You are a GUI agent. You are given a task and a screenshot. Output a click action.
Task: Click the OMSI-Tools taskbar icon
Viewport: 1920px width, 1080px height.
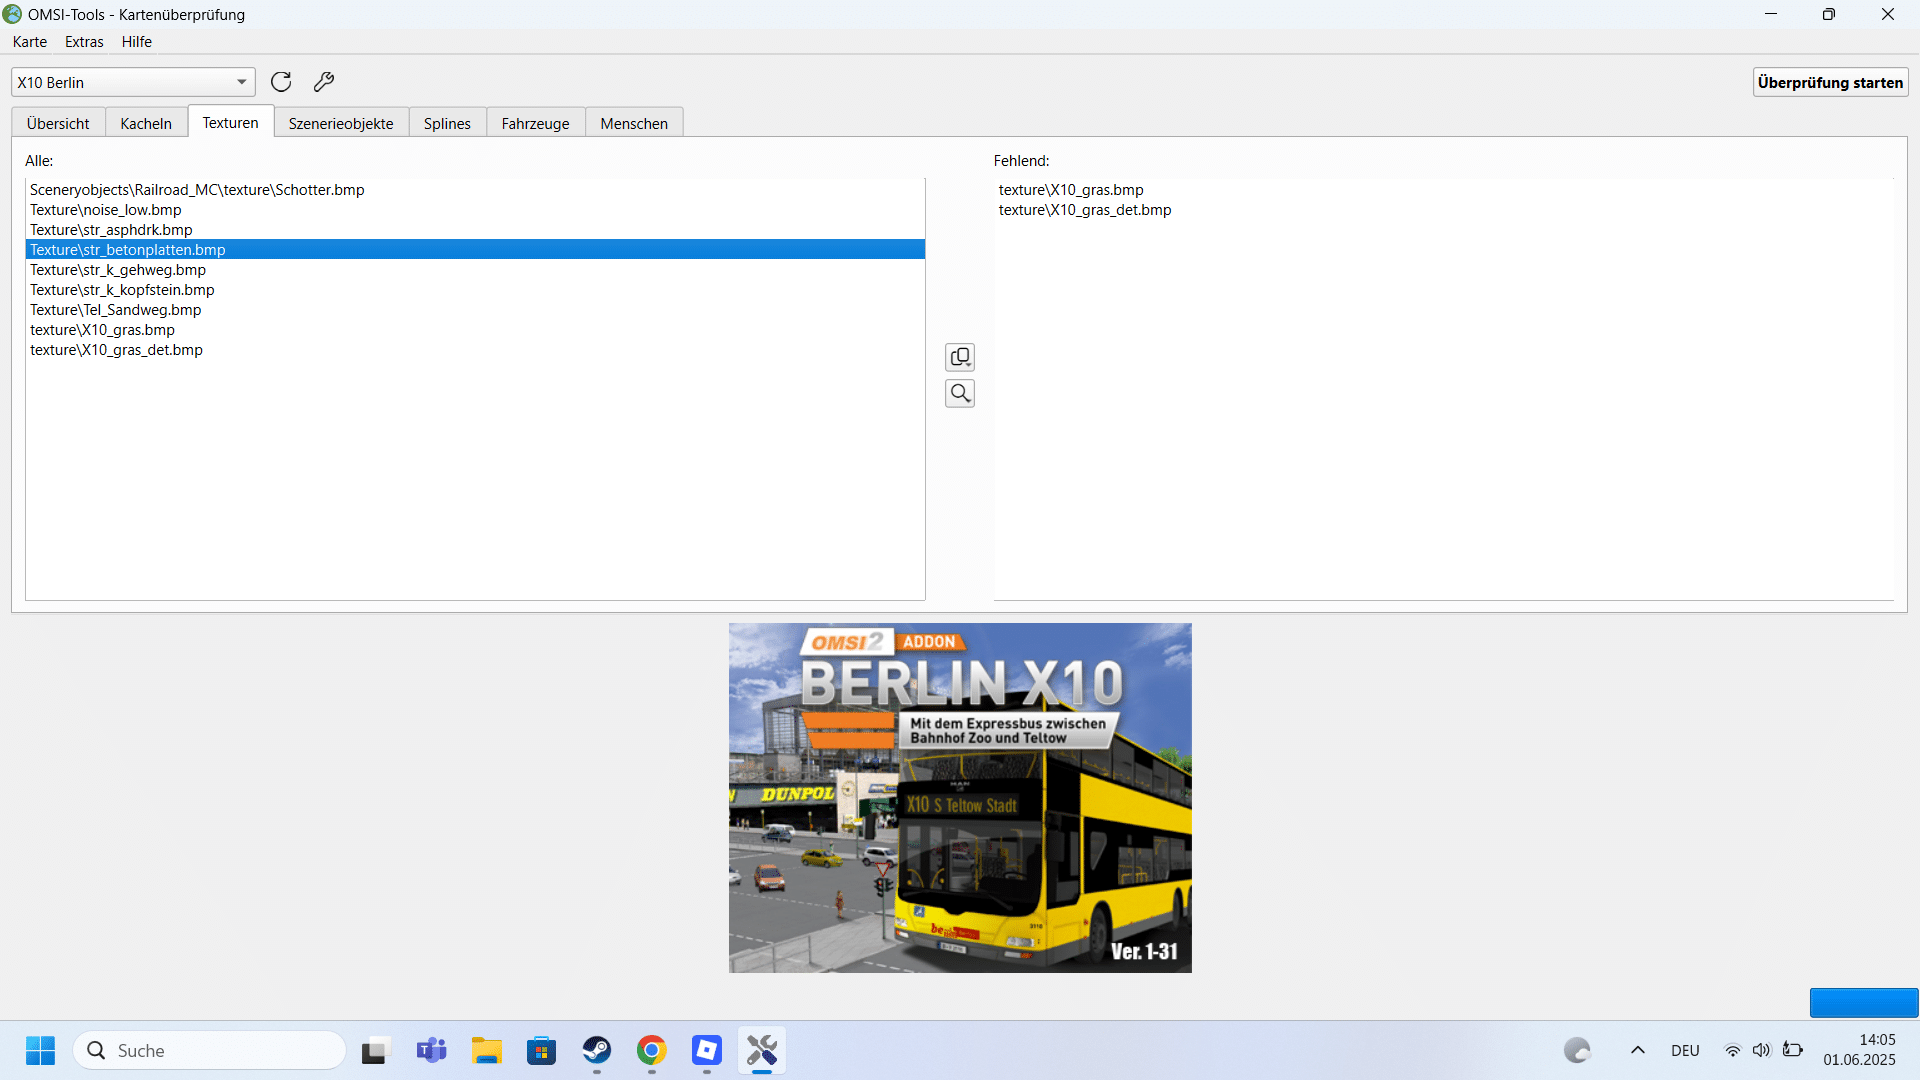coord(762,1051)
